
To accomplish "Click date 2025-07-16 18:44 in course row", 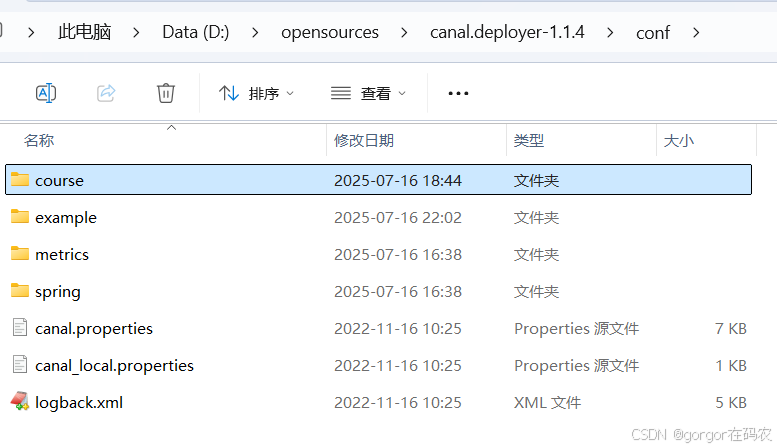I will tap(397, 180).
